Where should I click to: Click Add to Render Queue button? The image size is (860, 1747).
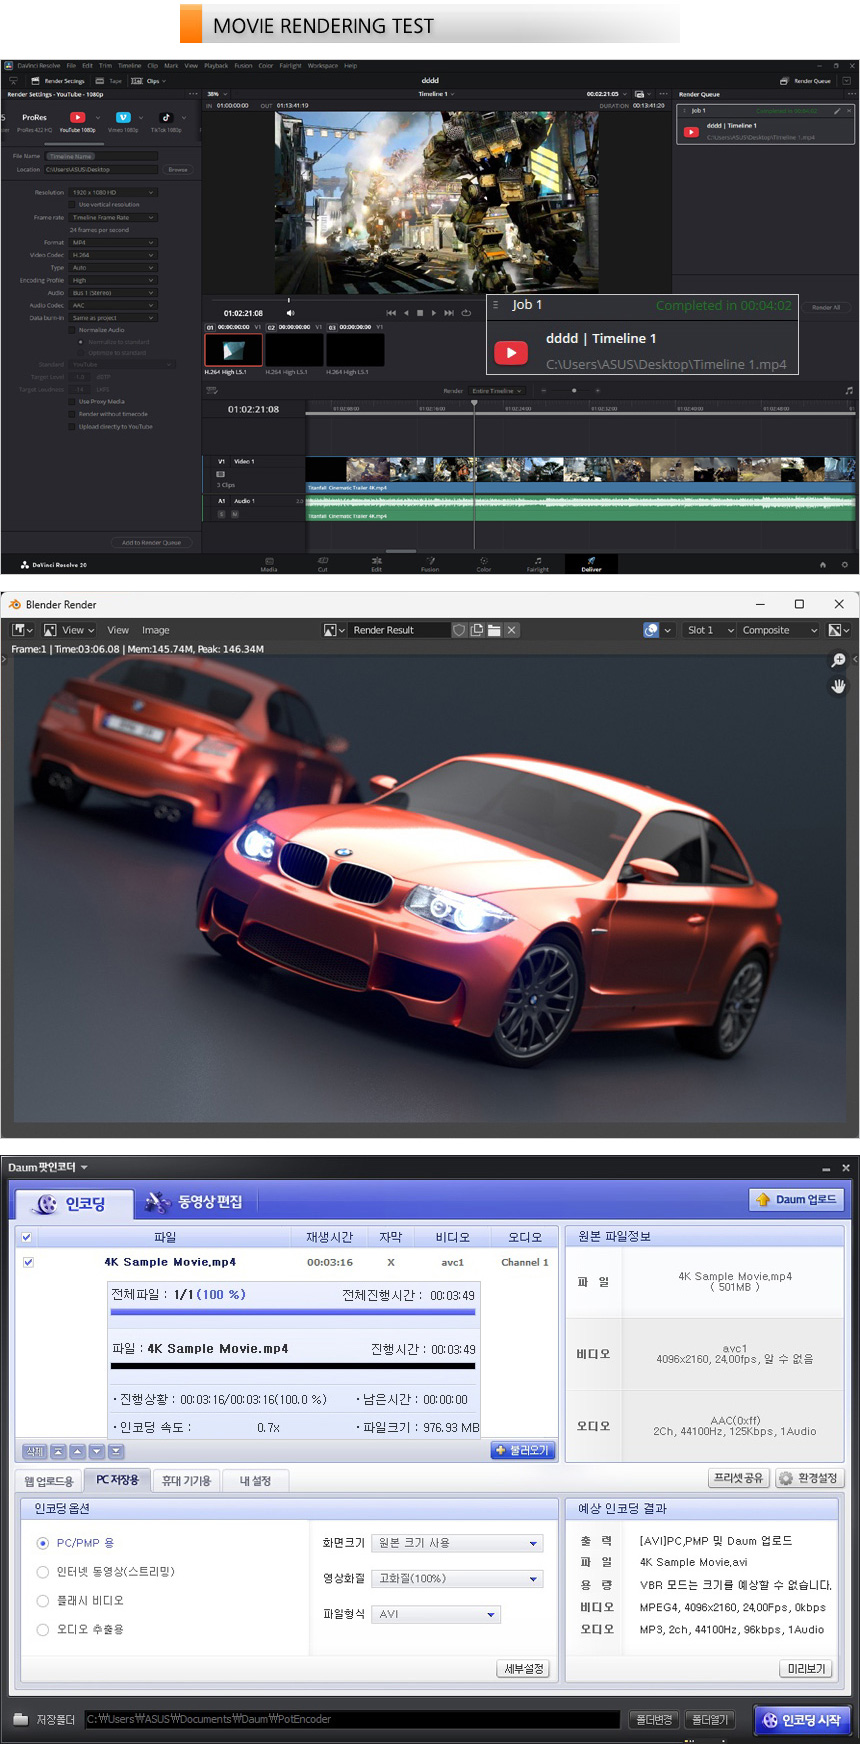tap(151, 543)
